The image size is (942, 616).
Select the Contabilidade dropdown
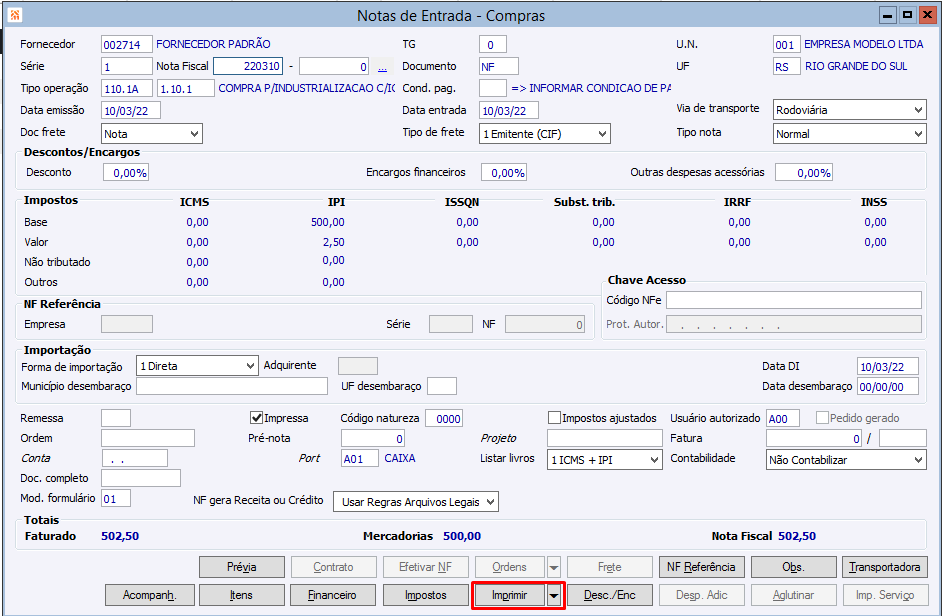[846, 459]
